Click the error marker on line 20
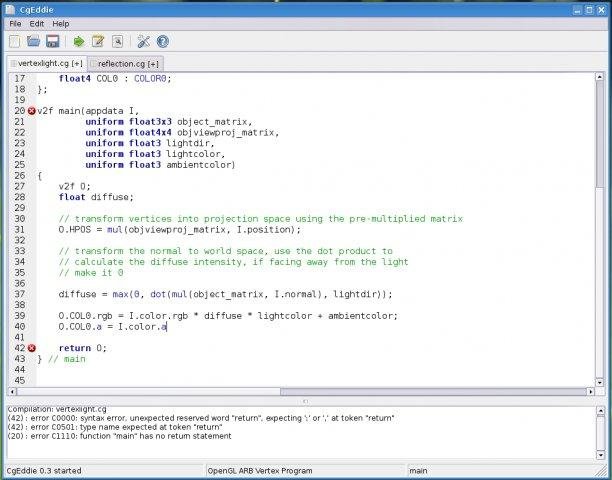This screenshot has width=612, height=480. click(x=32, y=111)
